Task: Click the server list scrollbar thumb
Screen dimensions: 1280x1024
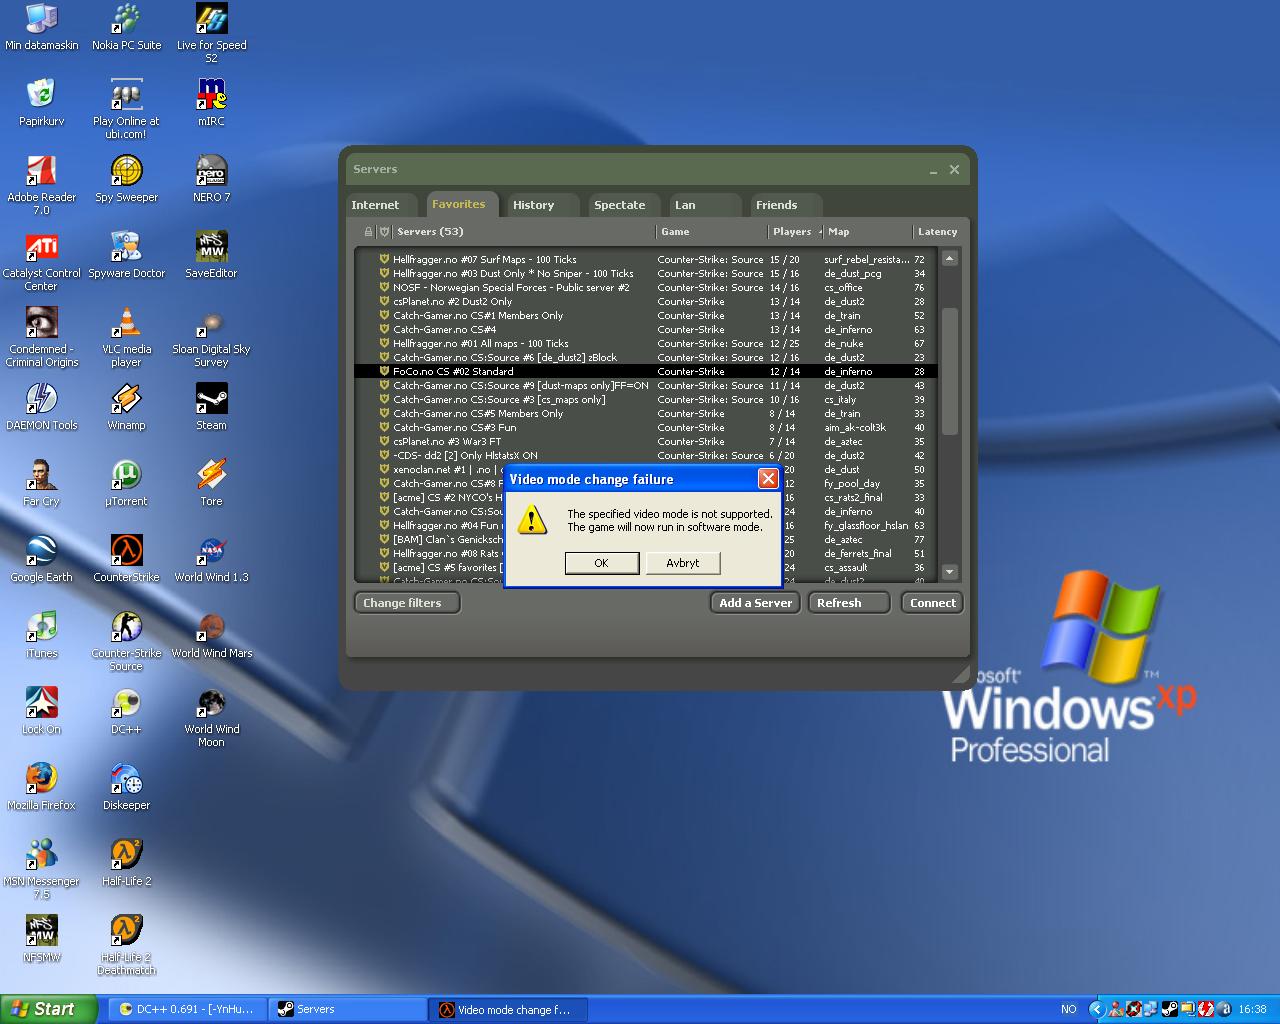Action: click(x=950, y=371)
